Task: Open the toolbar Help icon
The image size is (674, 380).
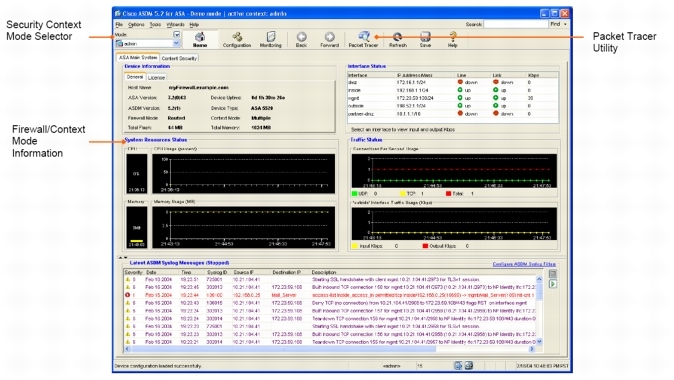Action: click(x=453, y=40)
